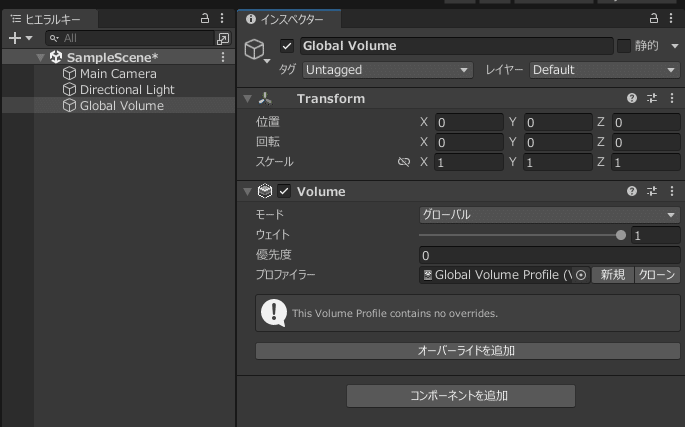Disable the Volume component checkbox
This screenshot has width=685, height=427.
coord(284,191)
